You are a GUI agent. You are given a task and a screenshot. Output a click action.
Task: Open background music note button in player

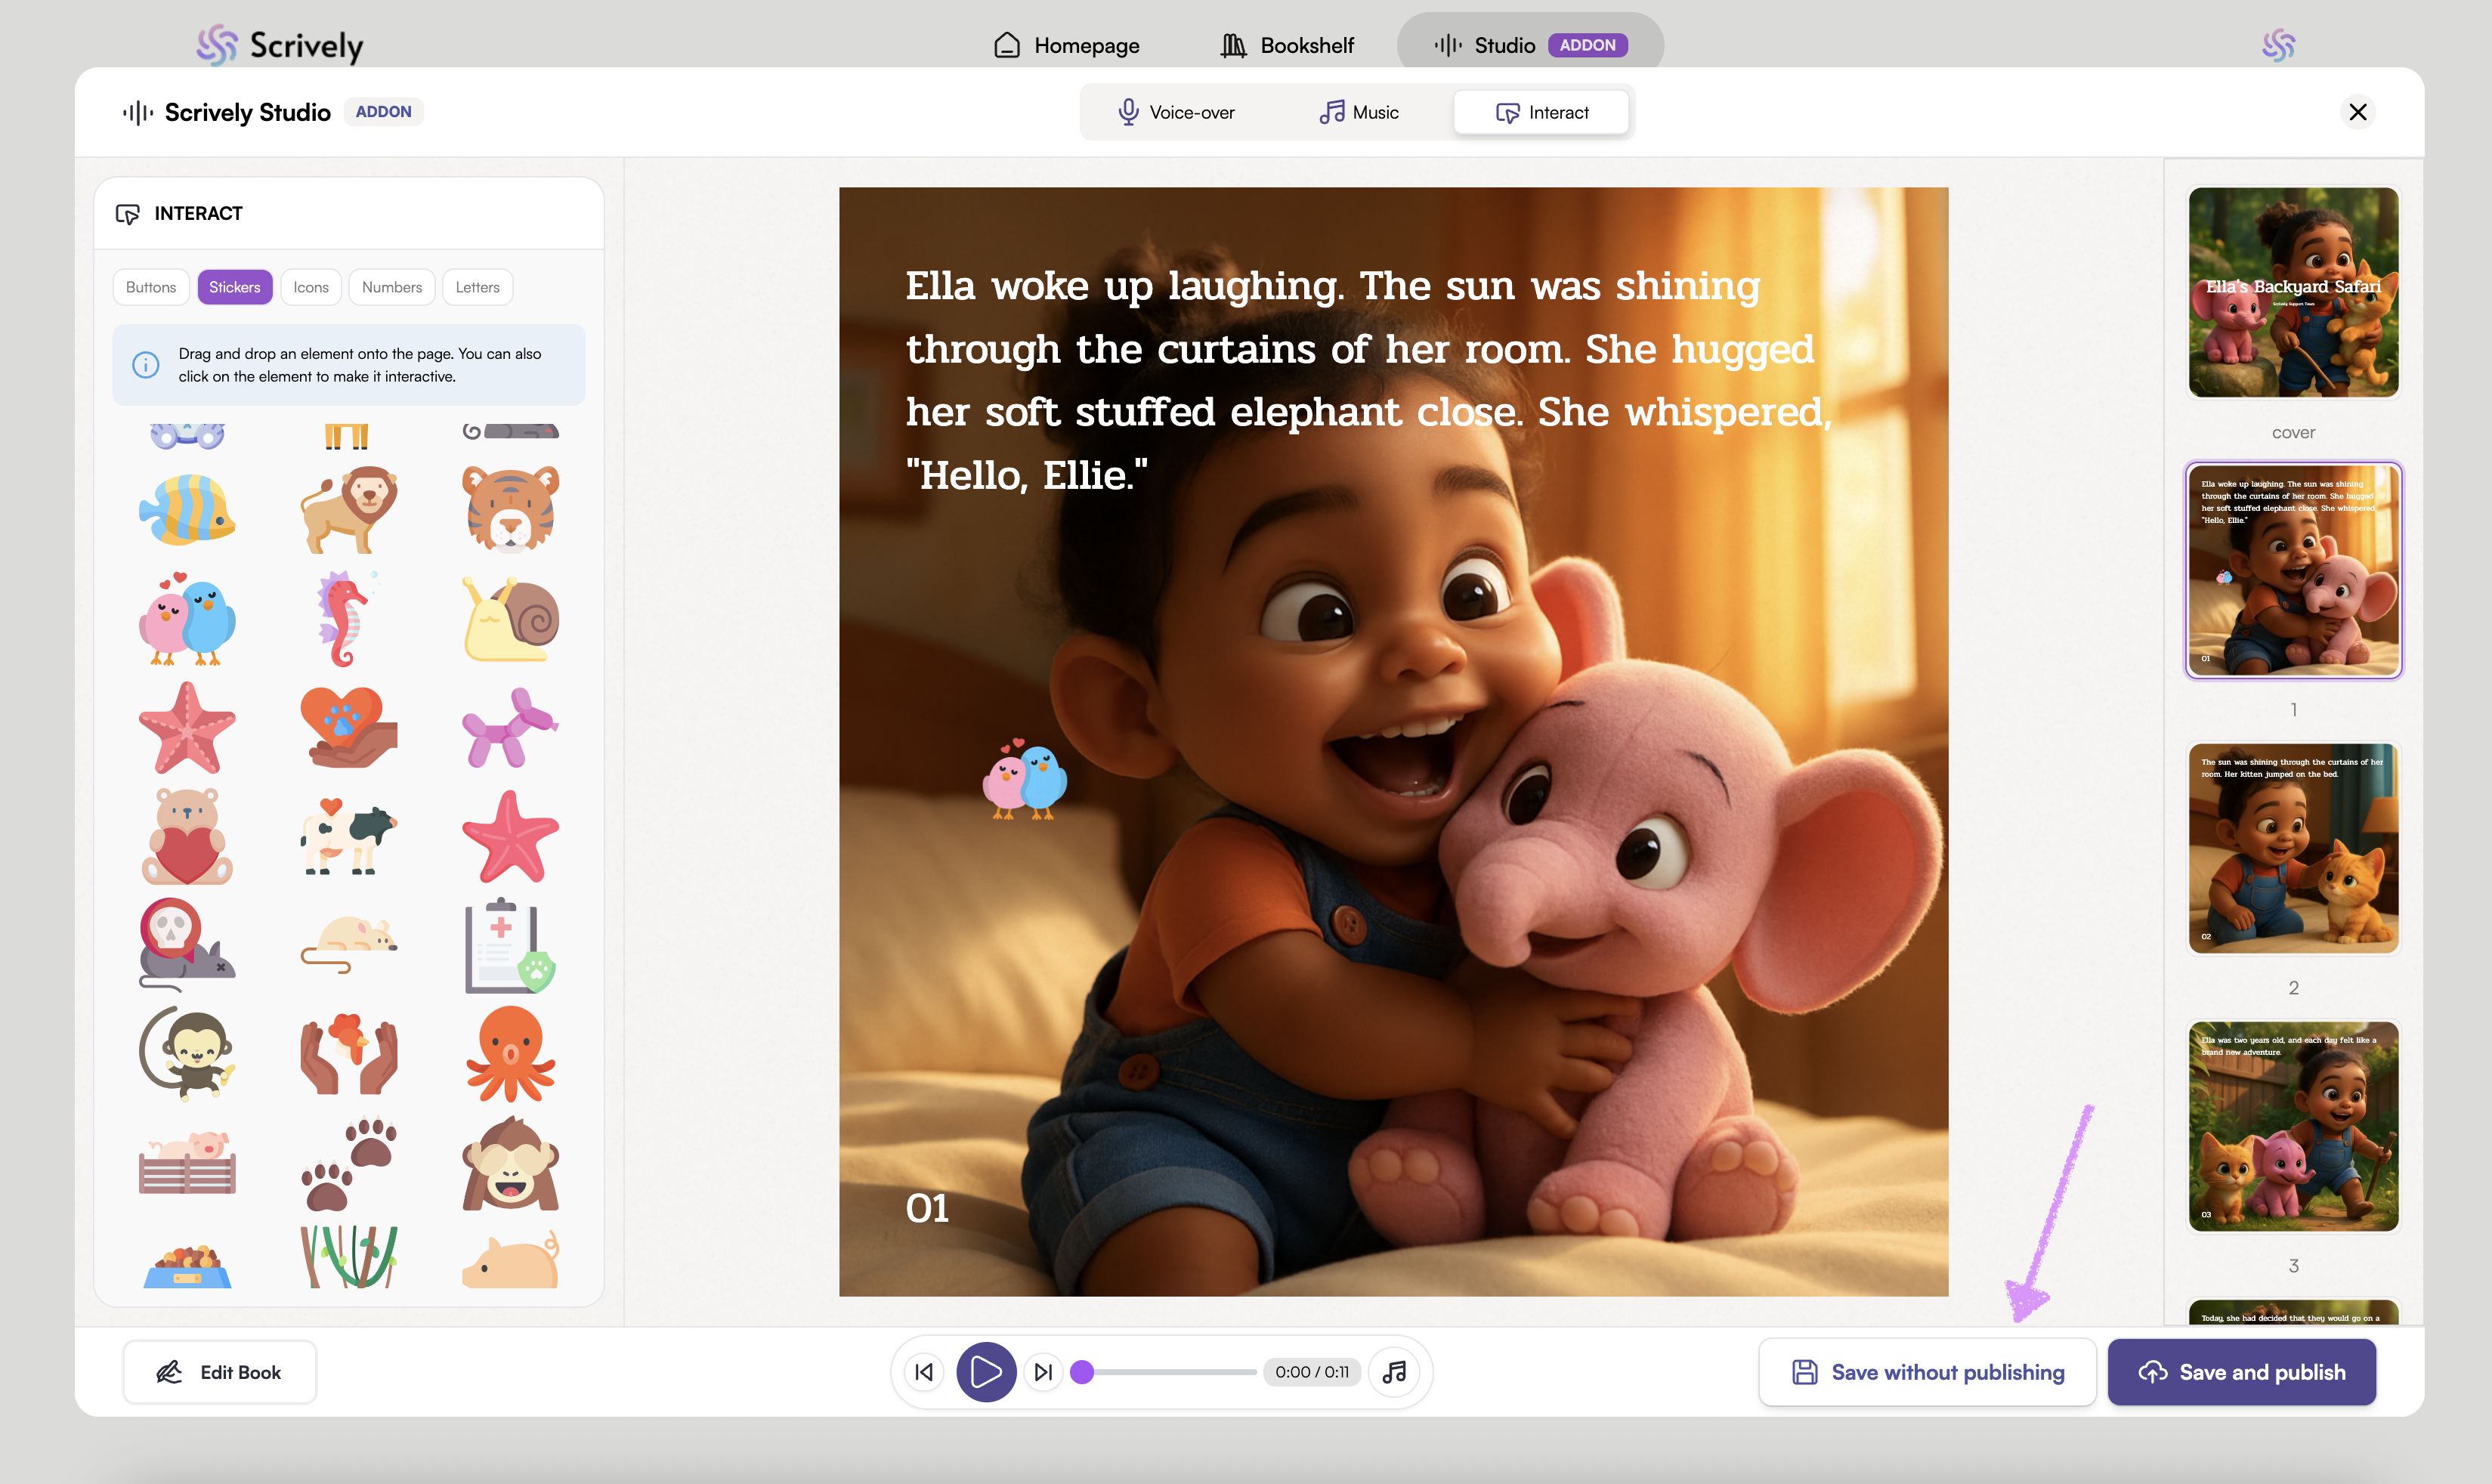pyautogui.click(x=1395, y=1372)
